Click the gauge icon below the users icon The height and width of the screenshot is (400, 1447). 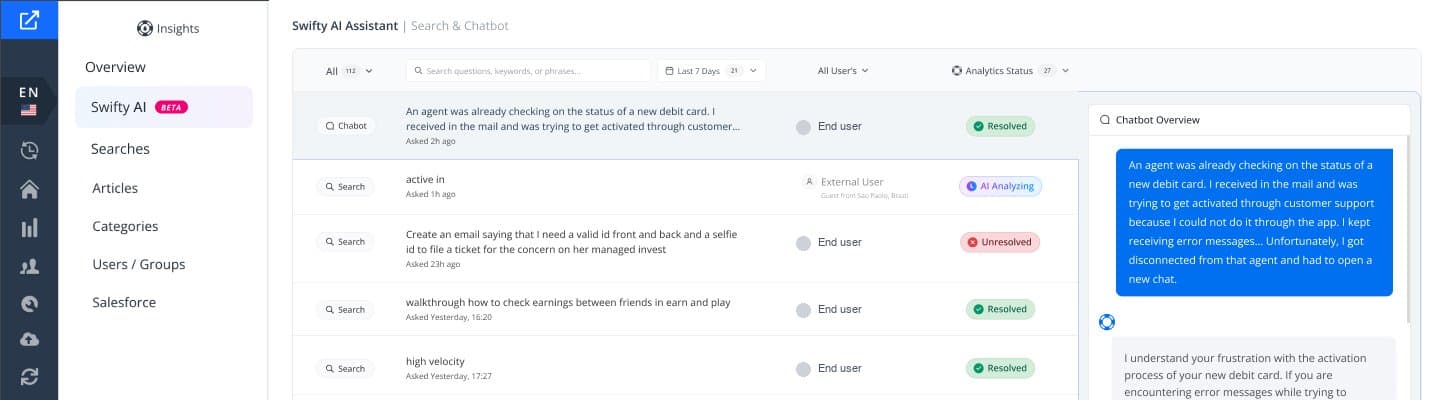click(x=29, y=304)
